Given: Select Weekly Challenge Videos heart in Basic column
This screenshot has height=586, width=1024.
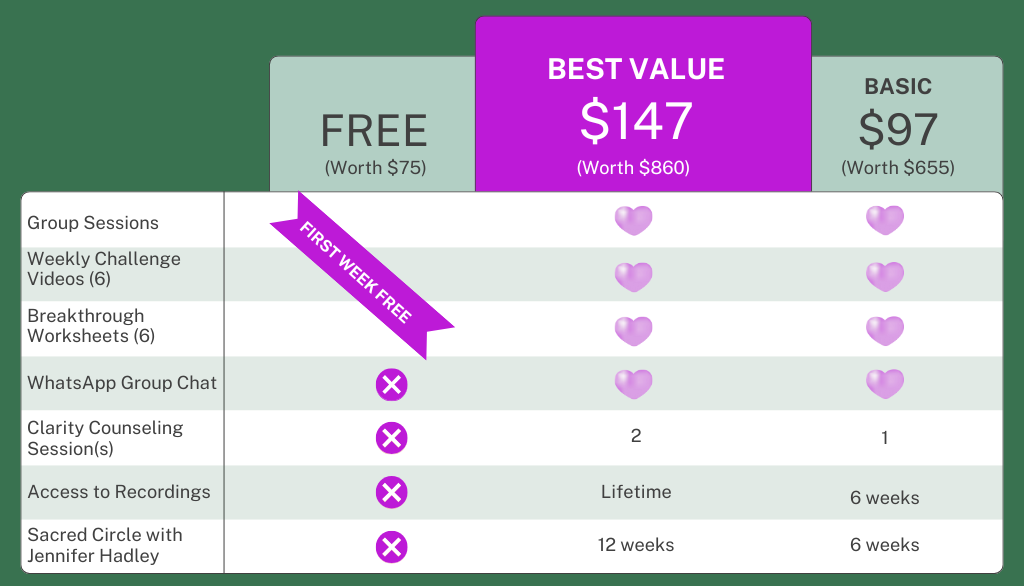Looking at the screenshot, I should [885, 276].
